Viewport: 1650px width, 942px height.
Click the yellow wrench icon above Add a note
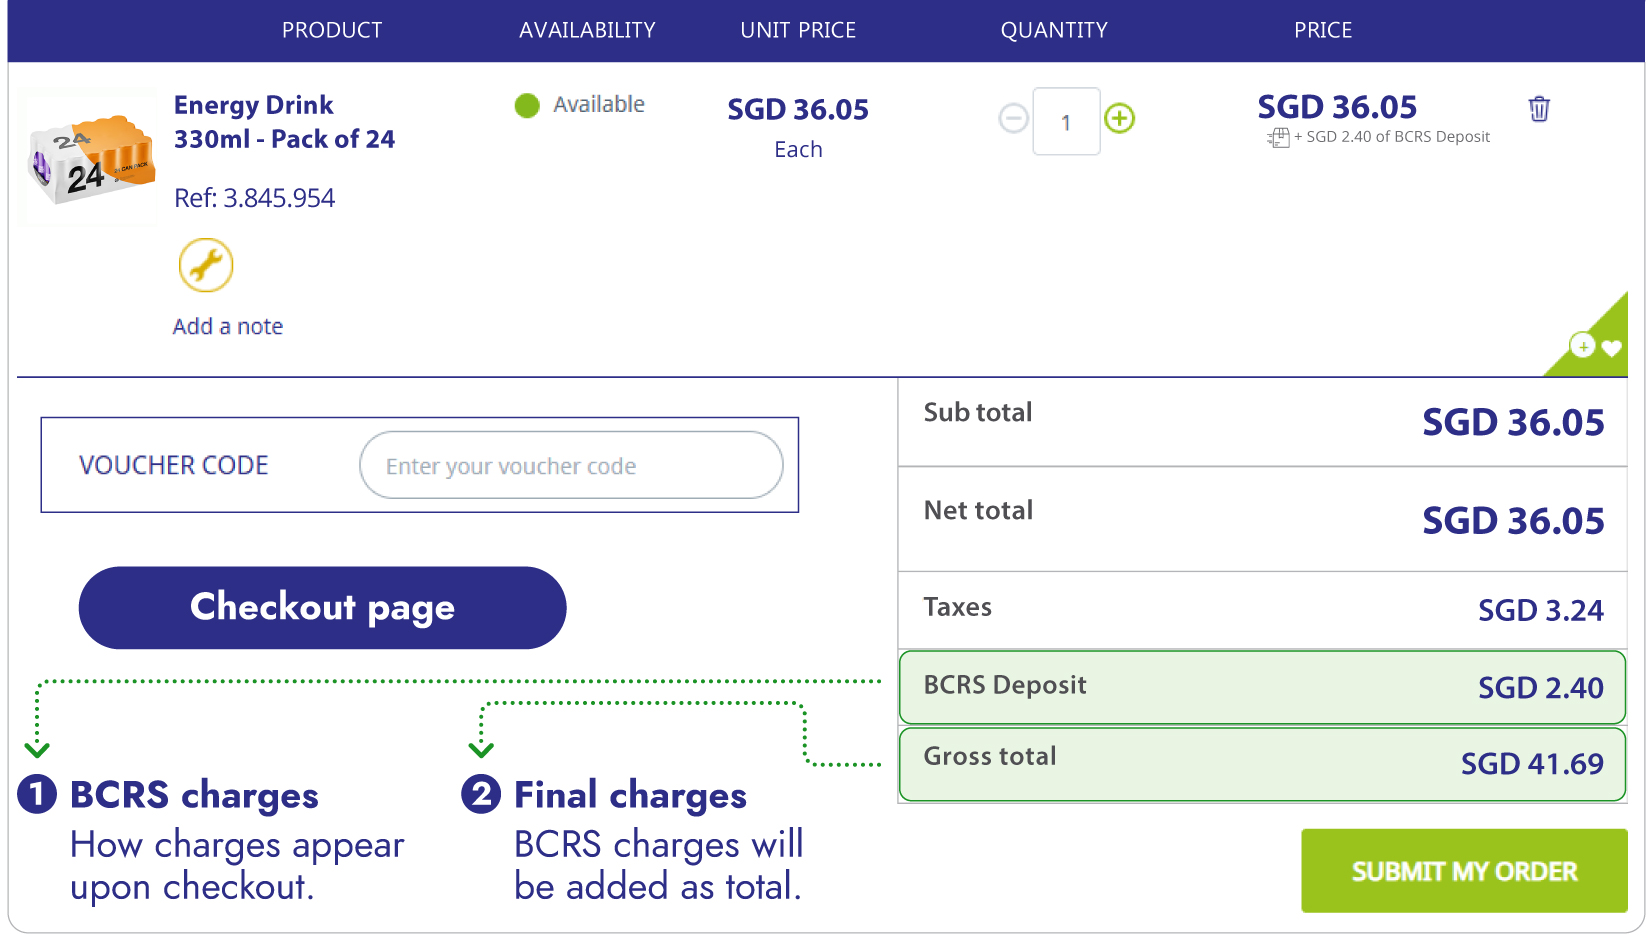point(206,265)
